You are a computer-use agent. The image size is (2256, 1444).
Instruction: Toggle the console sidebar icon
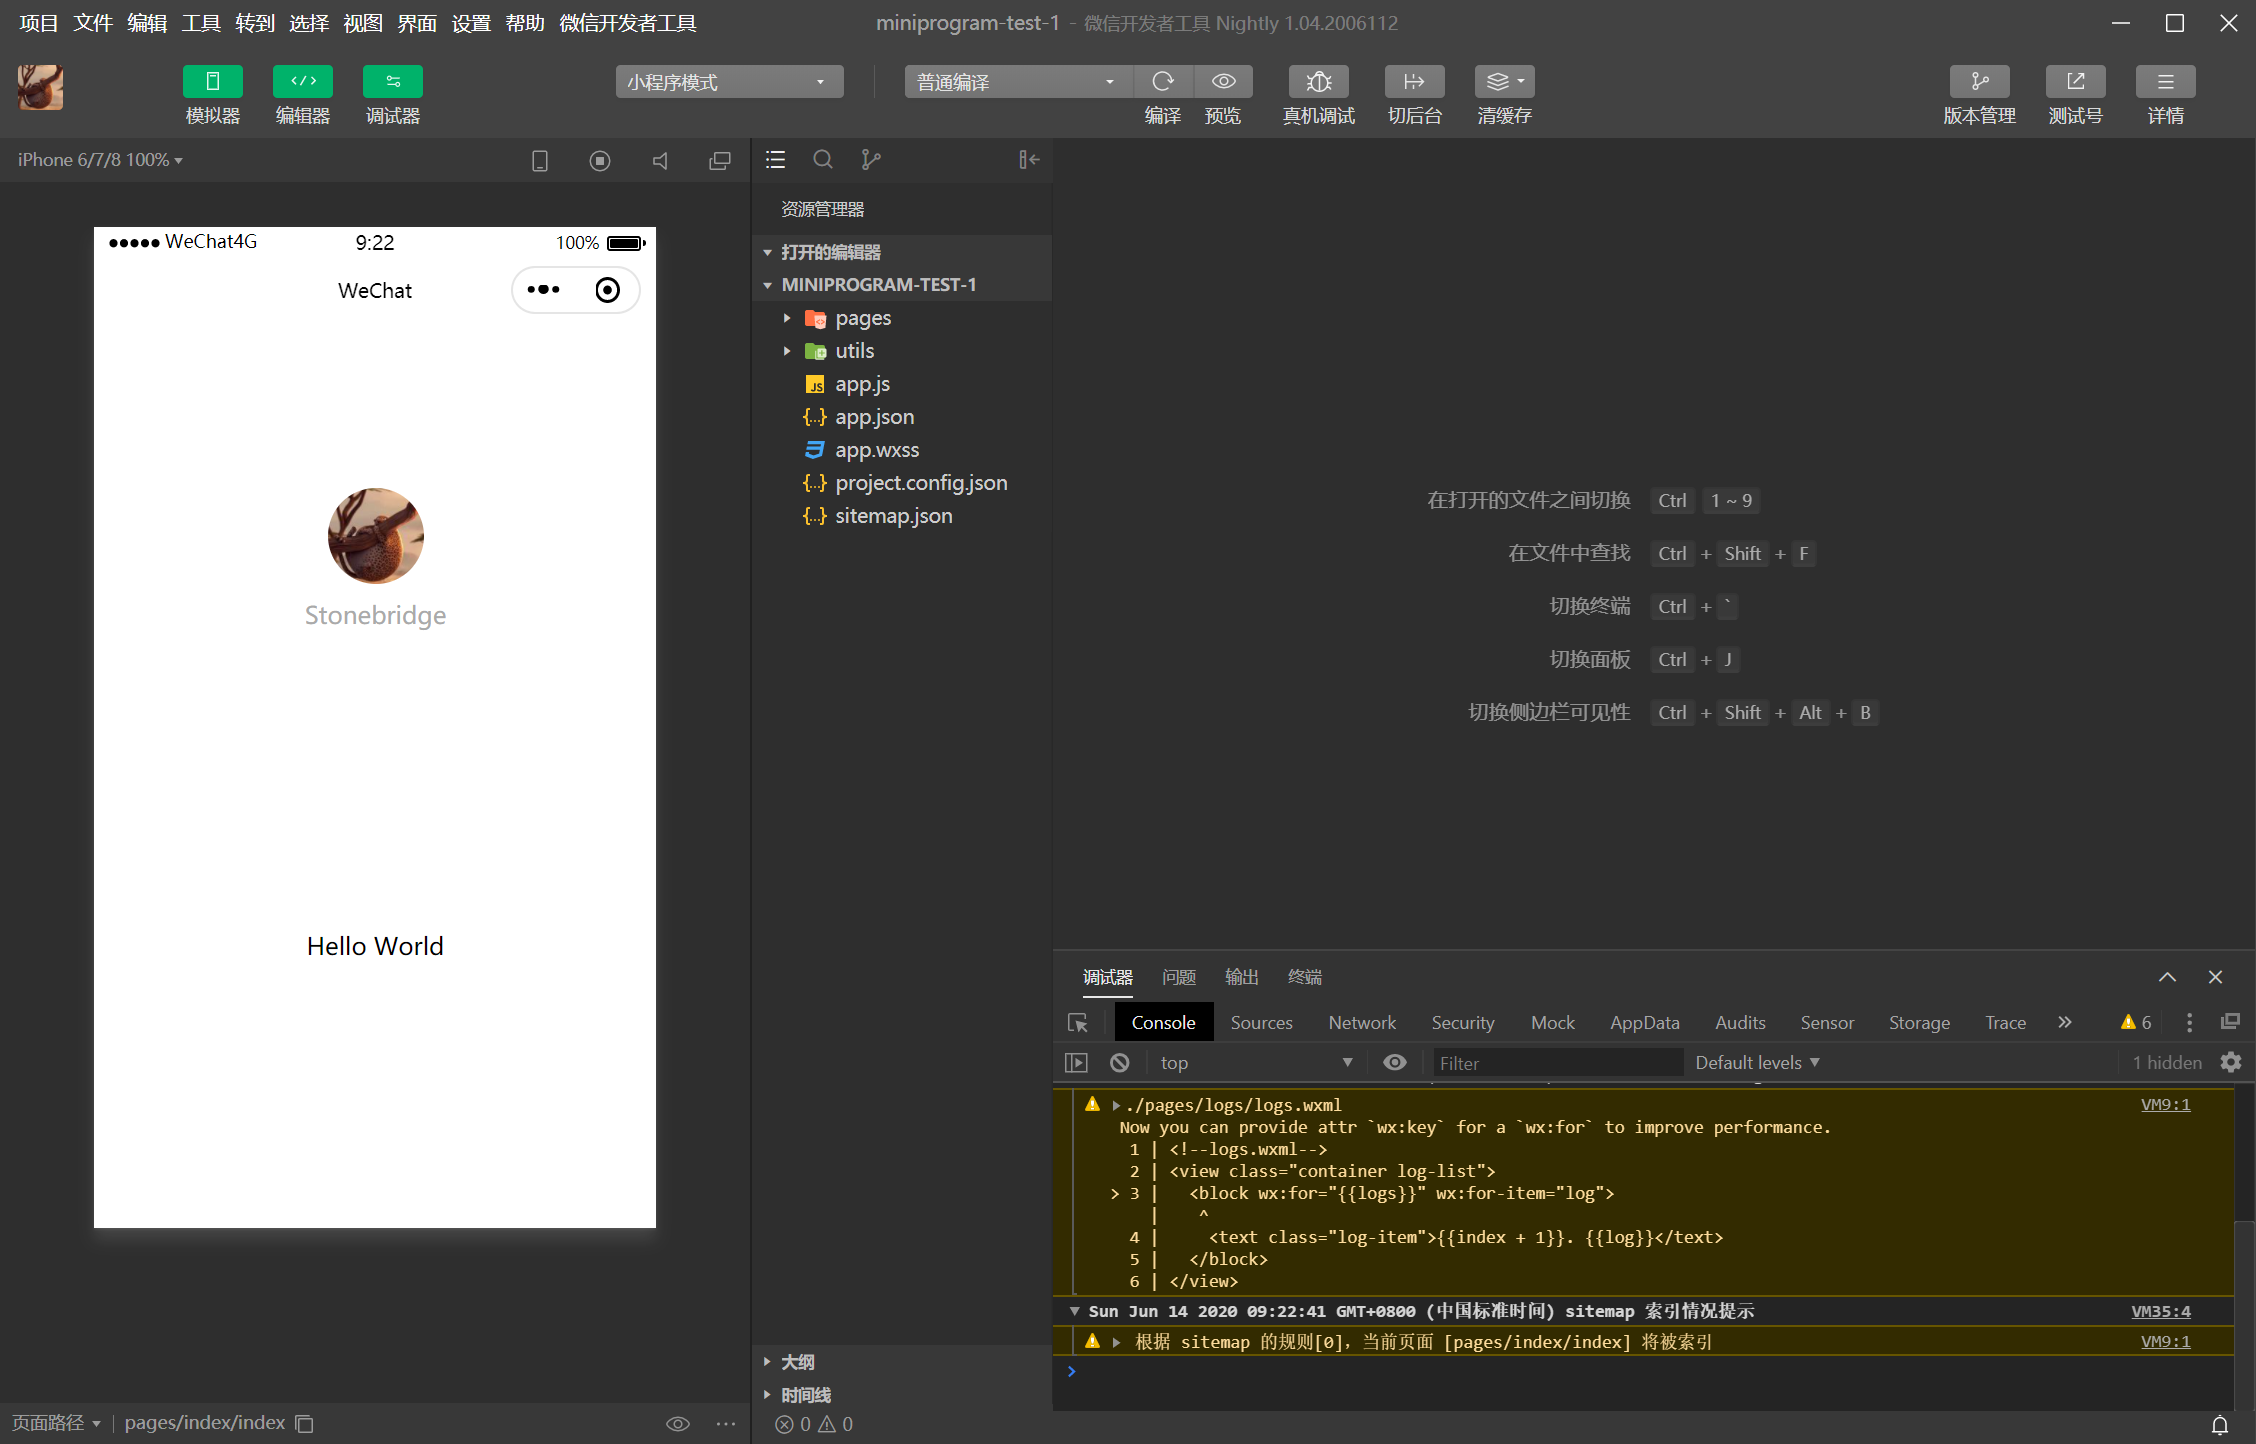[x=1076, y=1063]
